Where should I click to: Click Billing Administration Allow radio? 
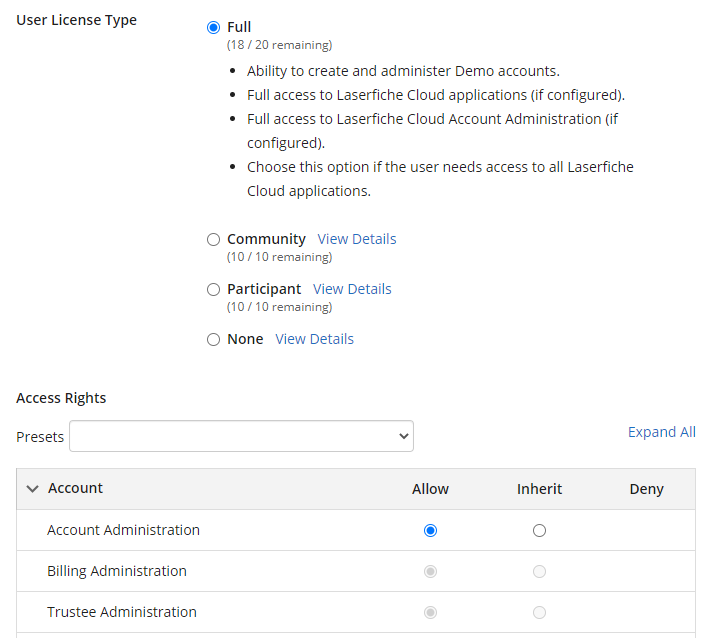430,572
